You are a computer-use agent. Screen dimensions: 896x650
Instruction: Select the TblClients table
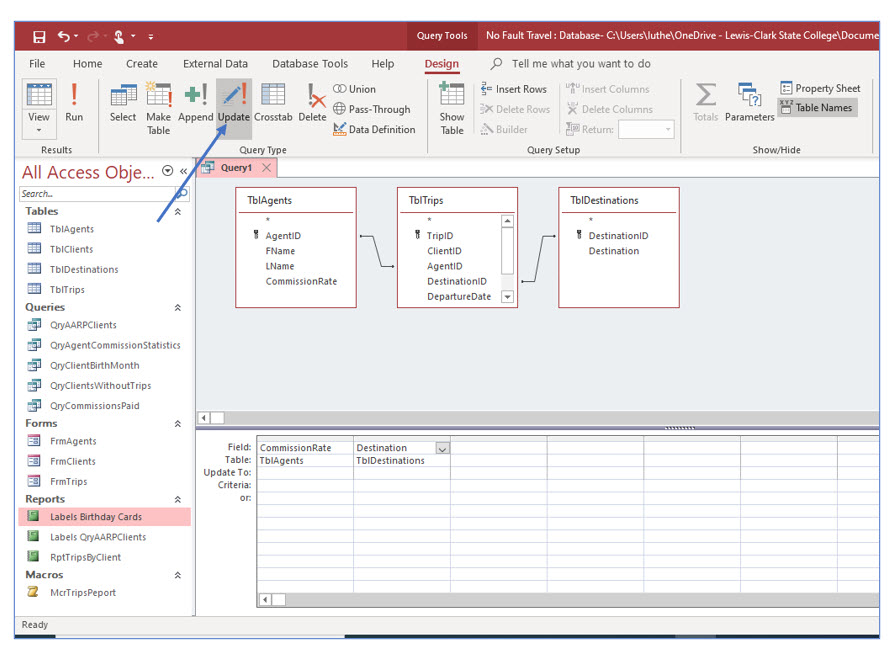click(x=71, y=250)
